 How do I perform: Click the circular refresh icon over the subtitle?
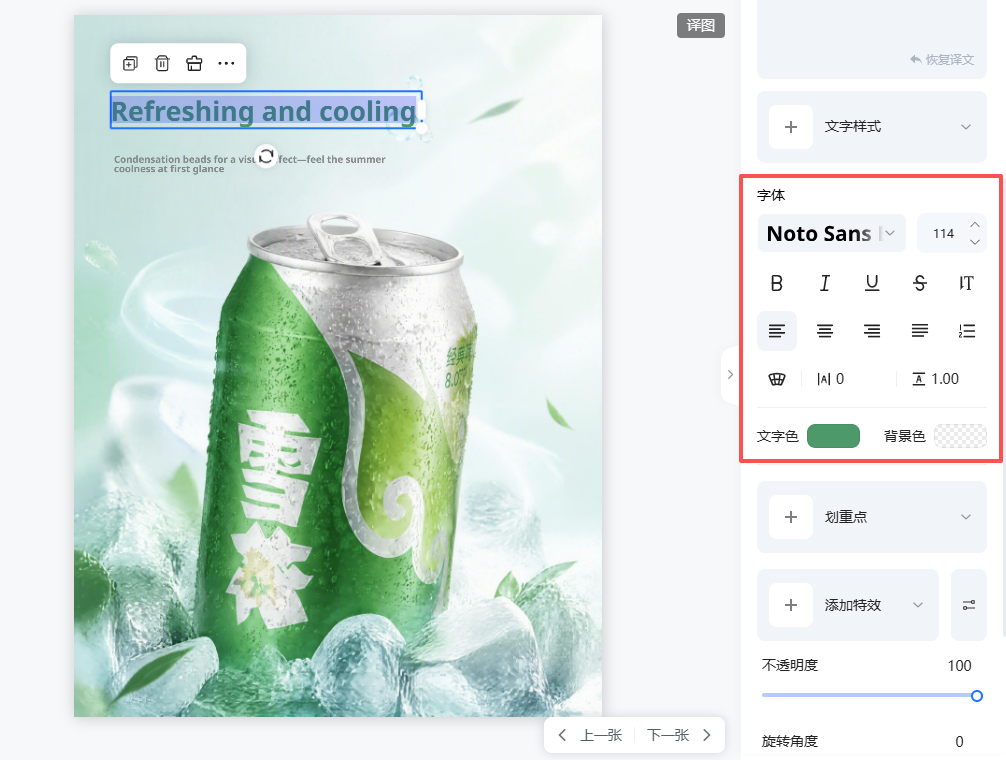(x=266, y=156)
